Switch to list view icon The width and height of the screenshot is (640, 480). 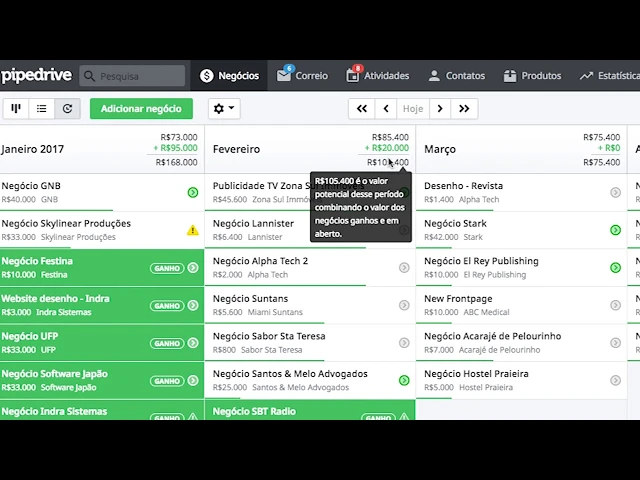41,109
